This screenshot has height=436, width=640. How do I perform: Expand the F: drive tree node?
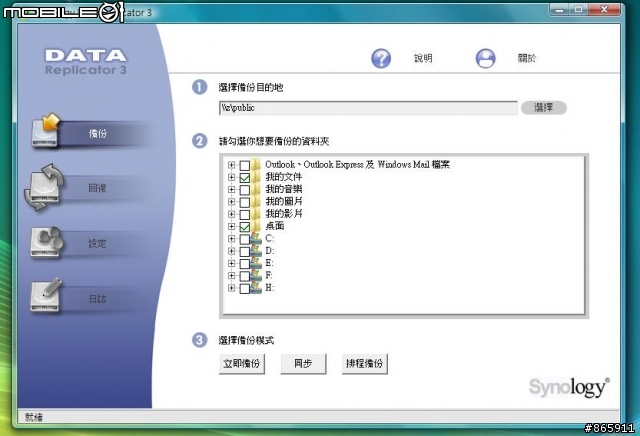coord(231,276)
